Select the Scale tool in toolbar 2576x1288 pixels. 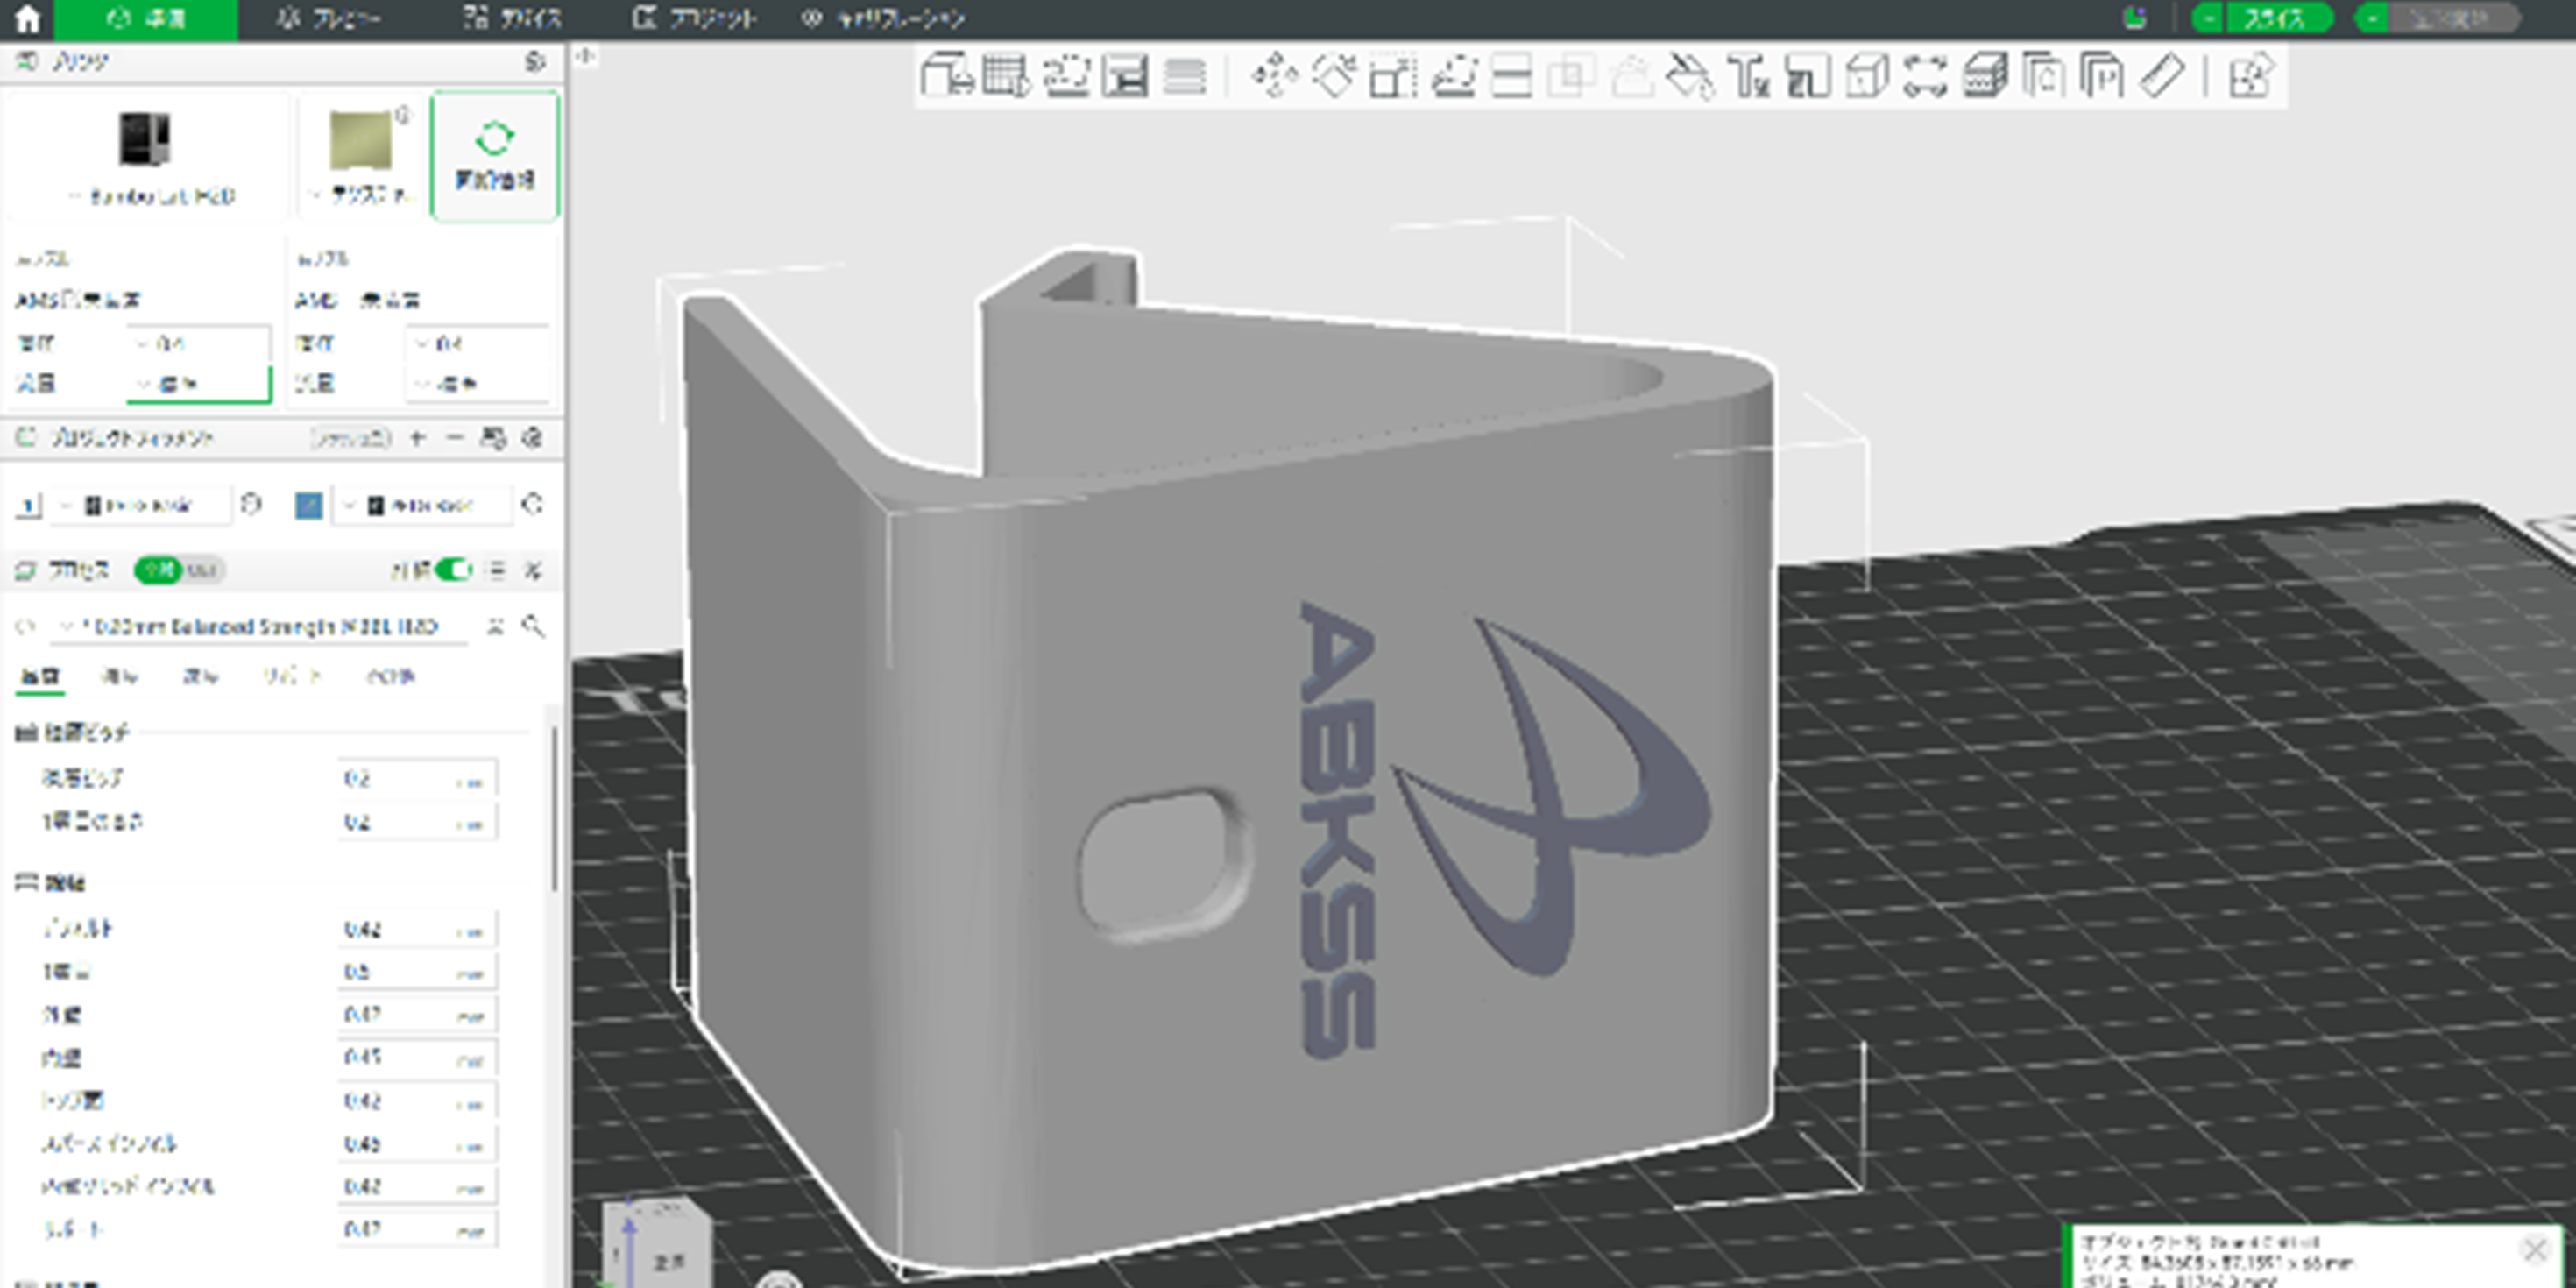[1393, 75]
